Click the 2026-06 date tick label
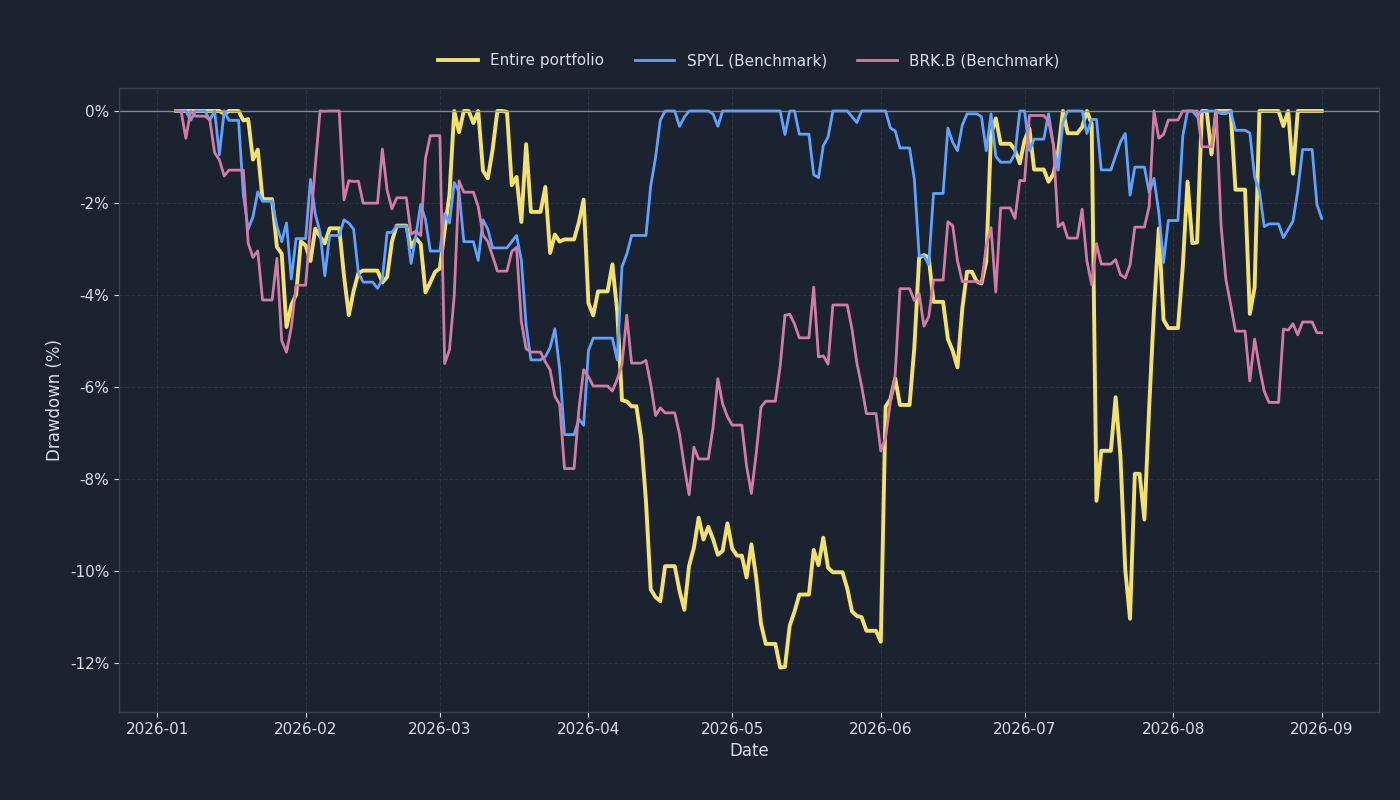This screenshot has height=800, width=1400. [881, 728]
